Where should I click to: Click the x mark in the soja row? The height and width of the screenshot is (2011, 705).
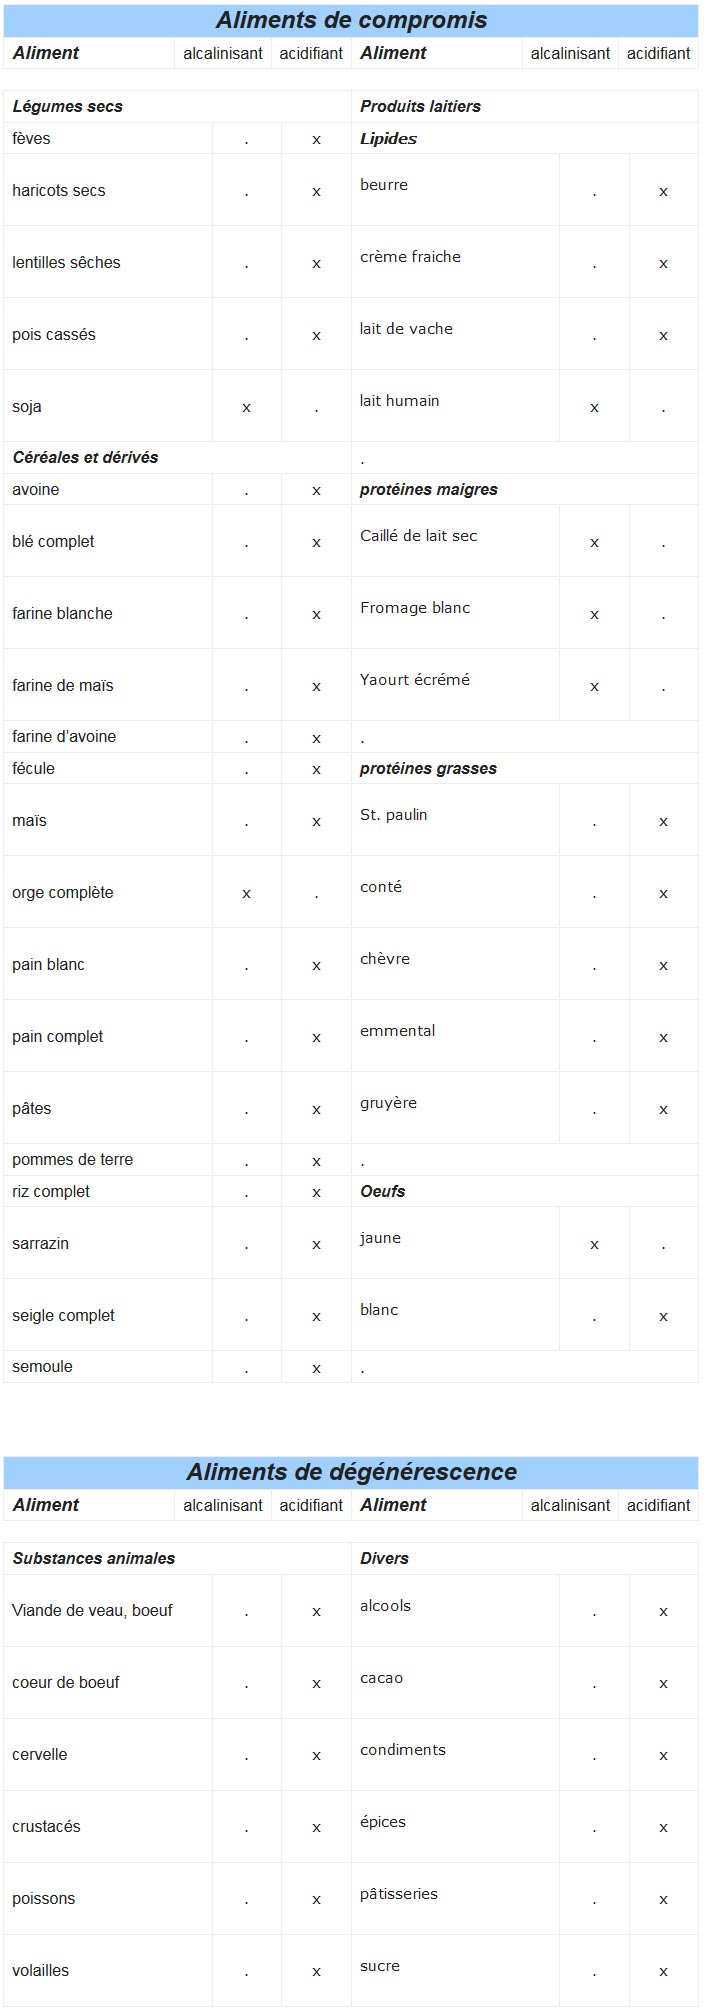click(x=246, y=408)
